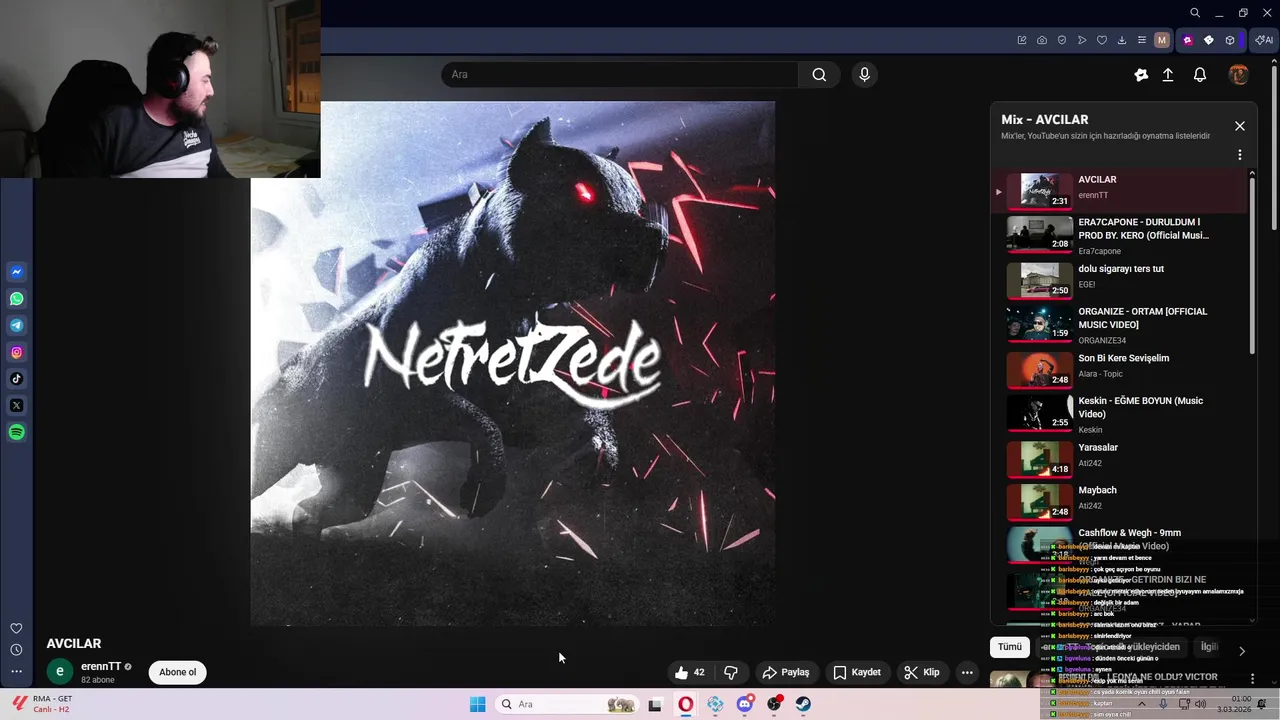Close the Mix - AVCILAR playlist panel
The height and width of the screenshot is (720, 1280).
[x=1239, y=126]
